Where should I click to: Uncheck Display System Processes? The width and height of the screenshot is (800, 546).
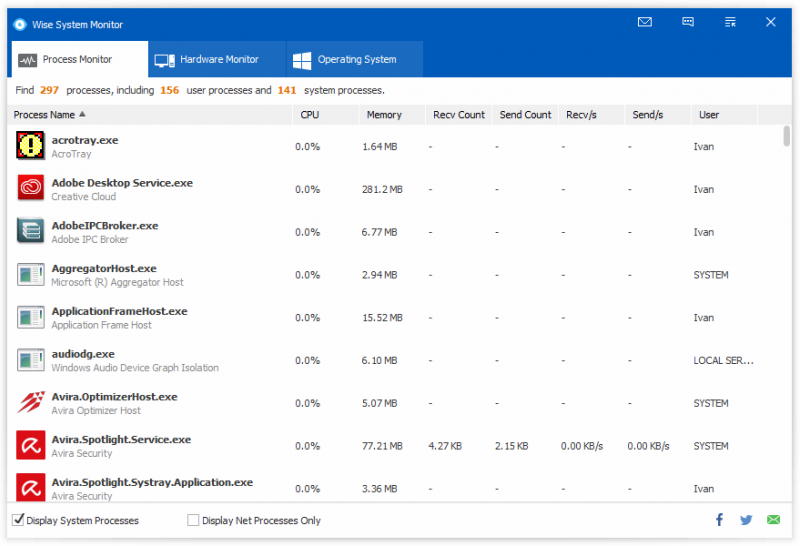pos(18,520)
